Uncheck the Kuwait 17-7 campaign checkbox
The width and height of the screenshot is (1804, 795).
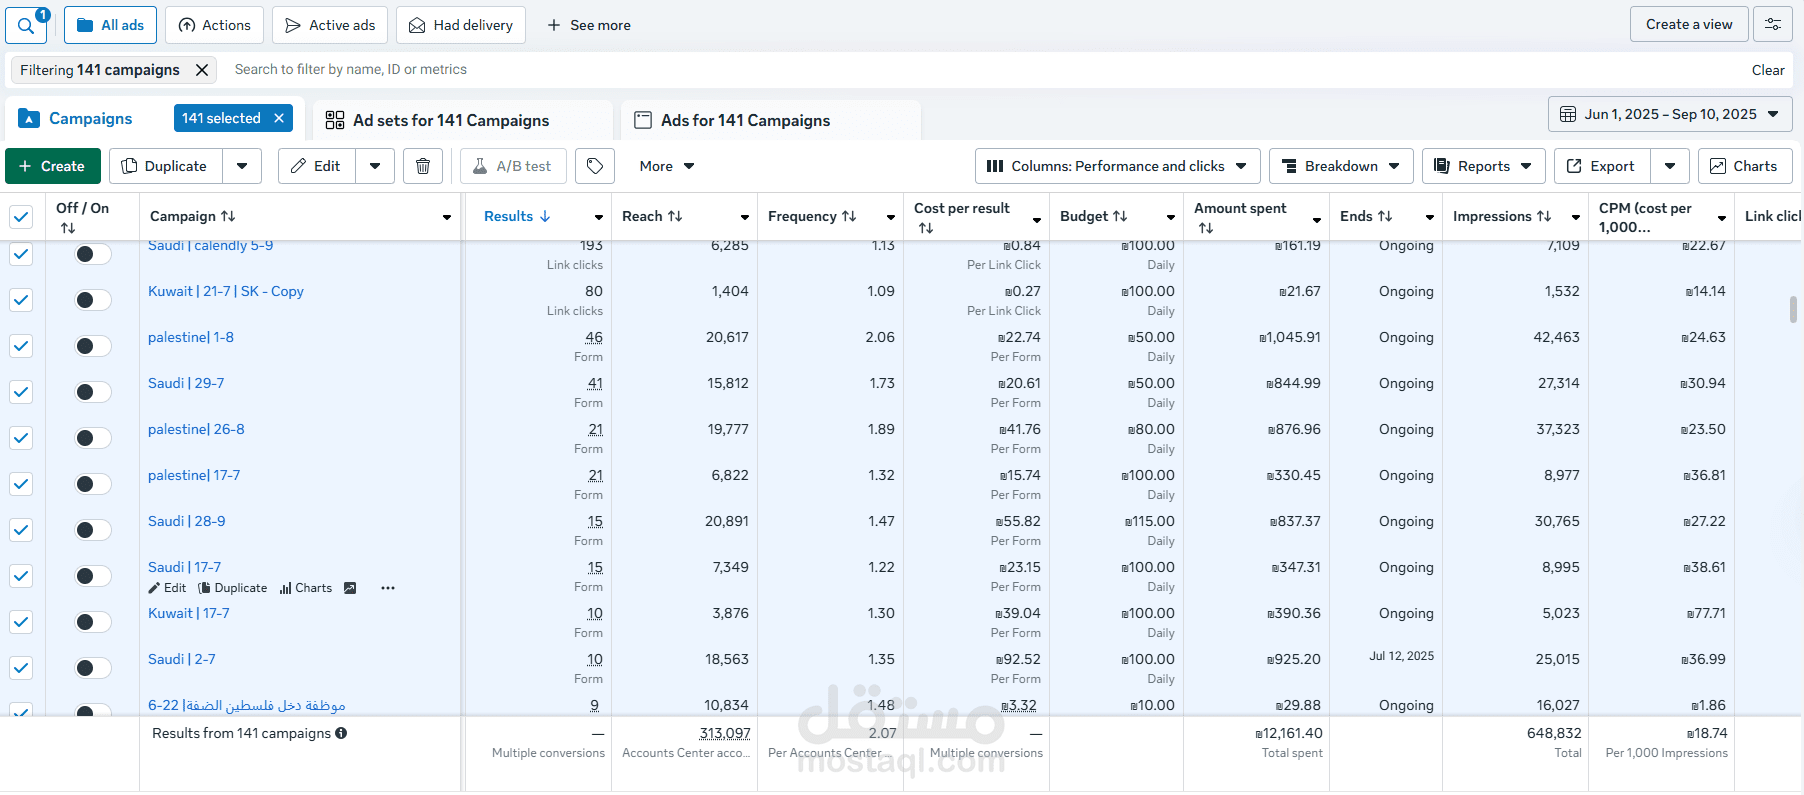(x=21, y=622)
